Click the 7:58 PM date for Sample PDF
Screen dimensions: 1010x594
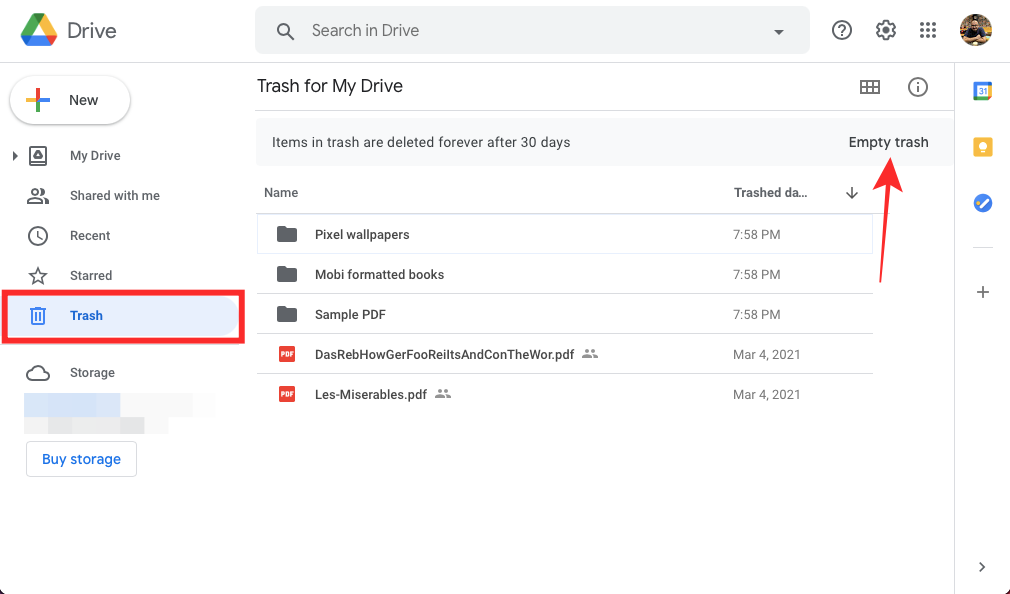pyautogui.click(x=756, y=314)
